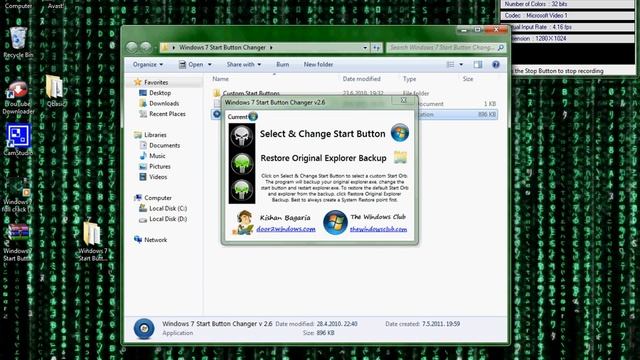Click the Kishan Bagaria cartoon avatar
This screenshot has width=640, height=360.
(243, 222)
